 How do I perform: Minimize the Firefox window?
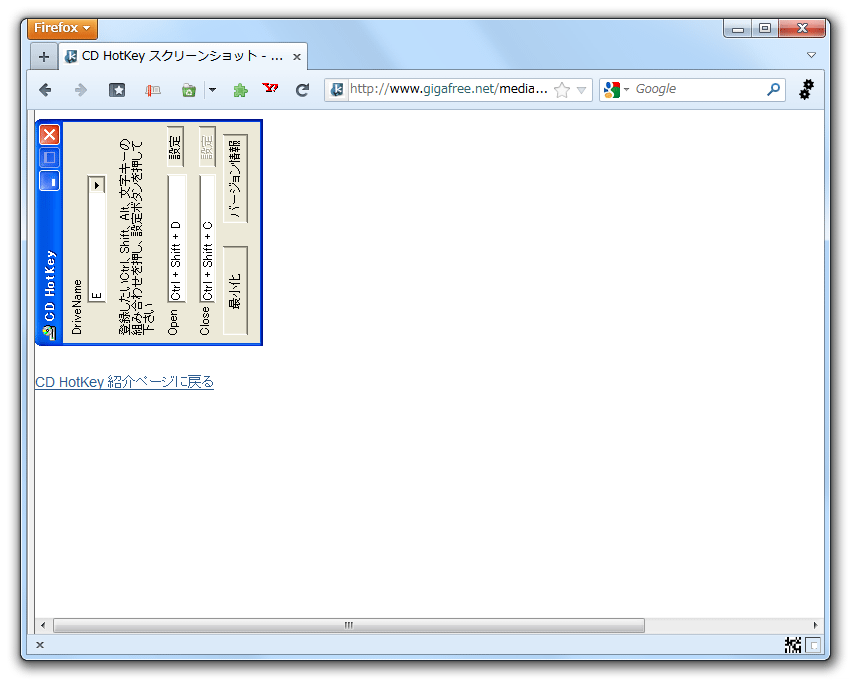pos(738,28)
